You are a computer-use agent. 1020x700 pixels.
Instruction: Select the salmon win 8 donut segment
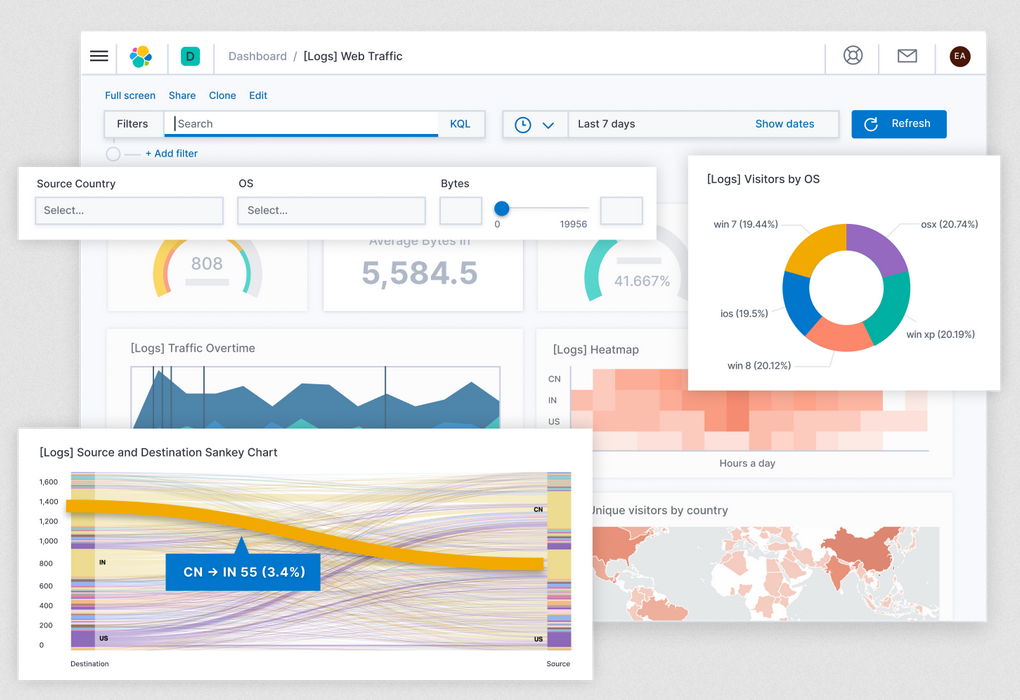click(839, 335)
